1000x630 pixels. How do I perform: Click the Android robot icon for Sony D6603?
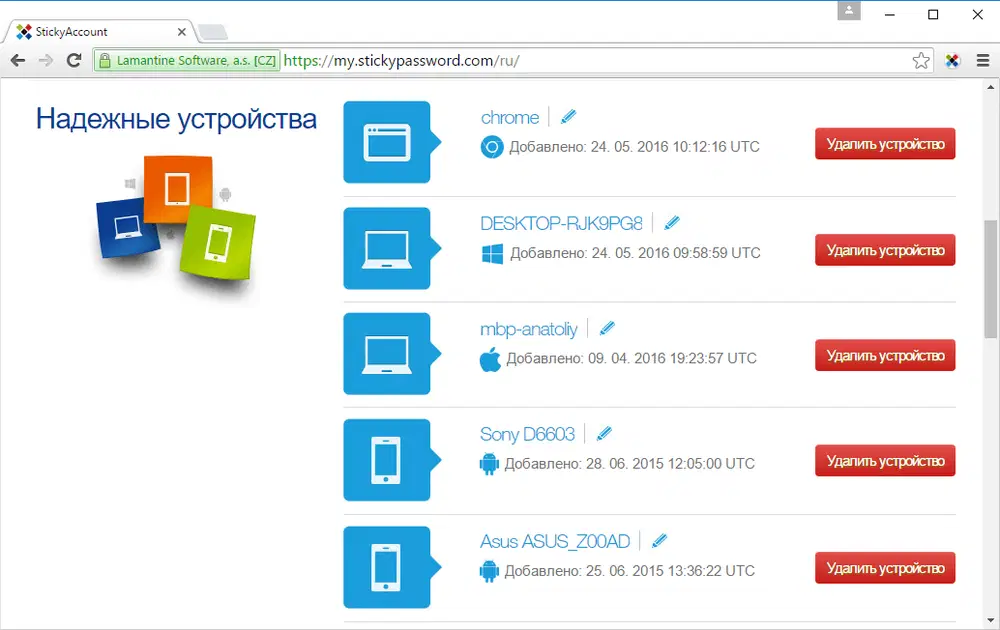488,464
